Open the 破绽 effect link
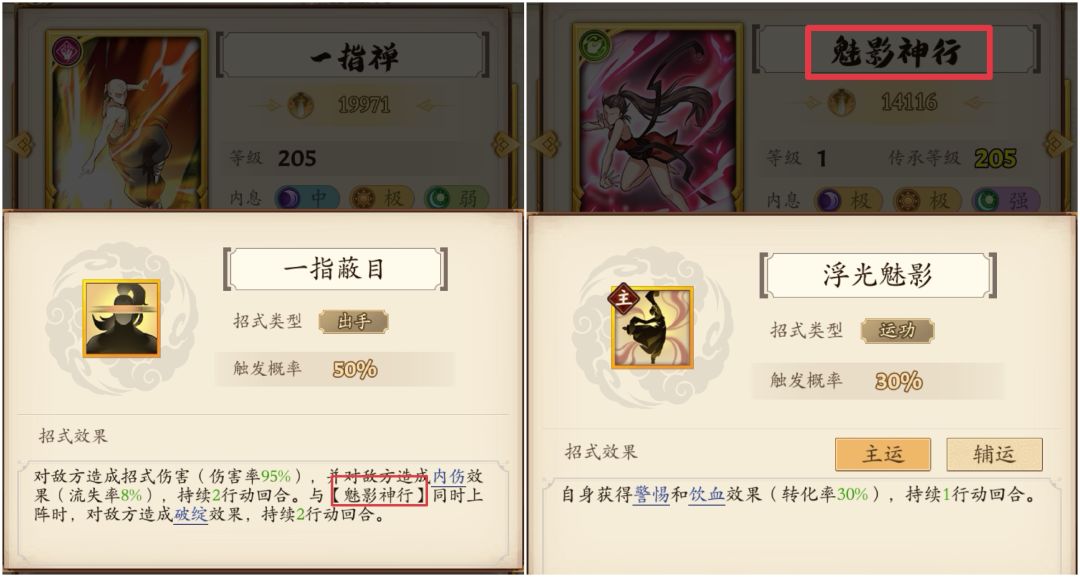The width and height of the screenshot is (1080, 577). click(x=191, y=514)
